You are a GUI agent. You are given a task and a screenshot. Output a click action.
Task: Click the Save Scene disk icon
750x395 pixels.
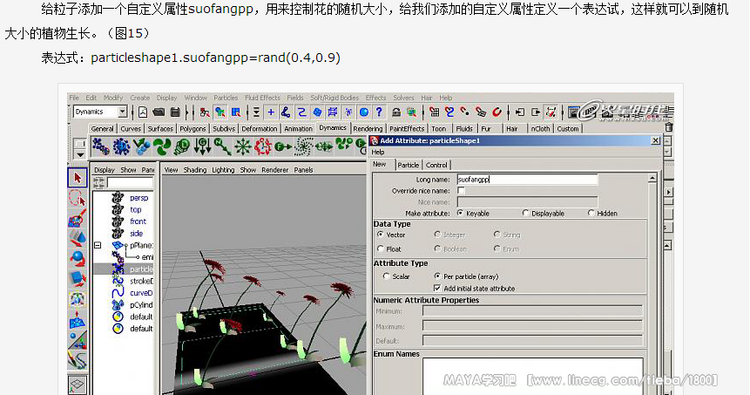(x=175, y=112)
